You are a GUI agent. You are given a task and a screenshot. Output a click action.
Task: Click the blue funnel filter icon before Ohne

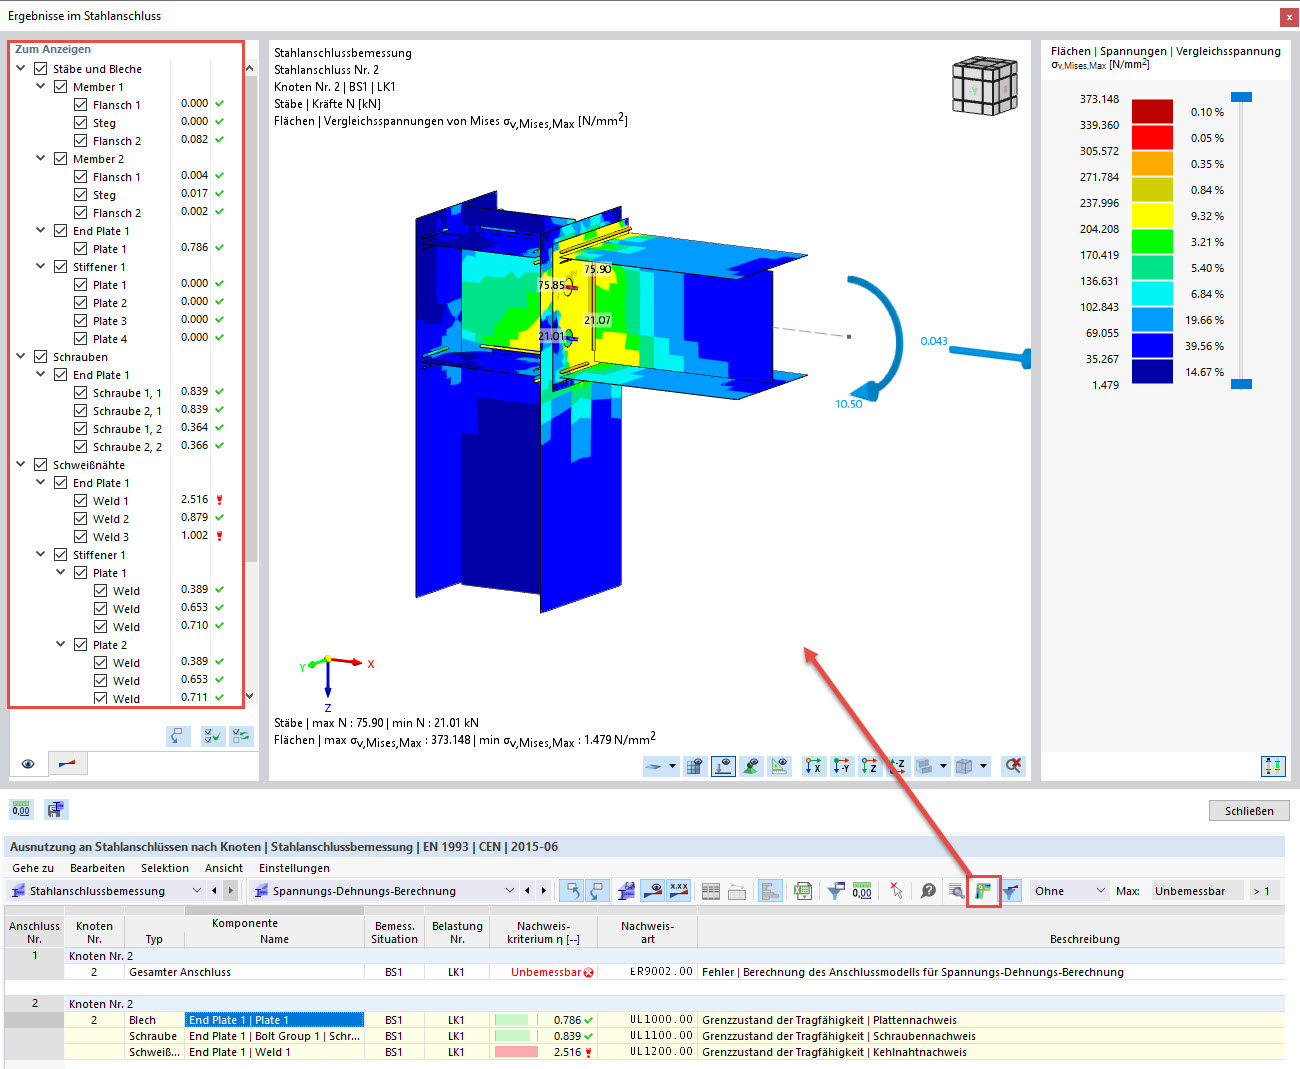point(1012,890)
